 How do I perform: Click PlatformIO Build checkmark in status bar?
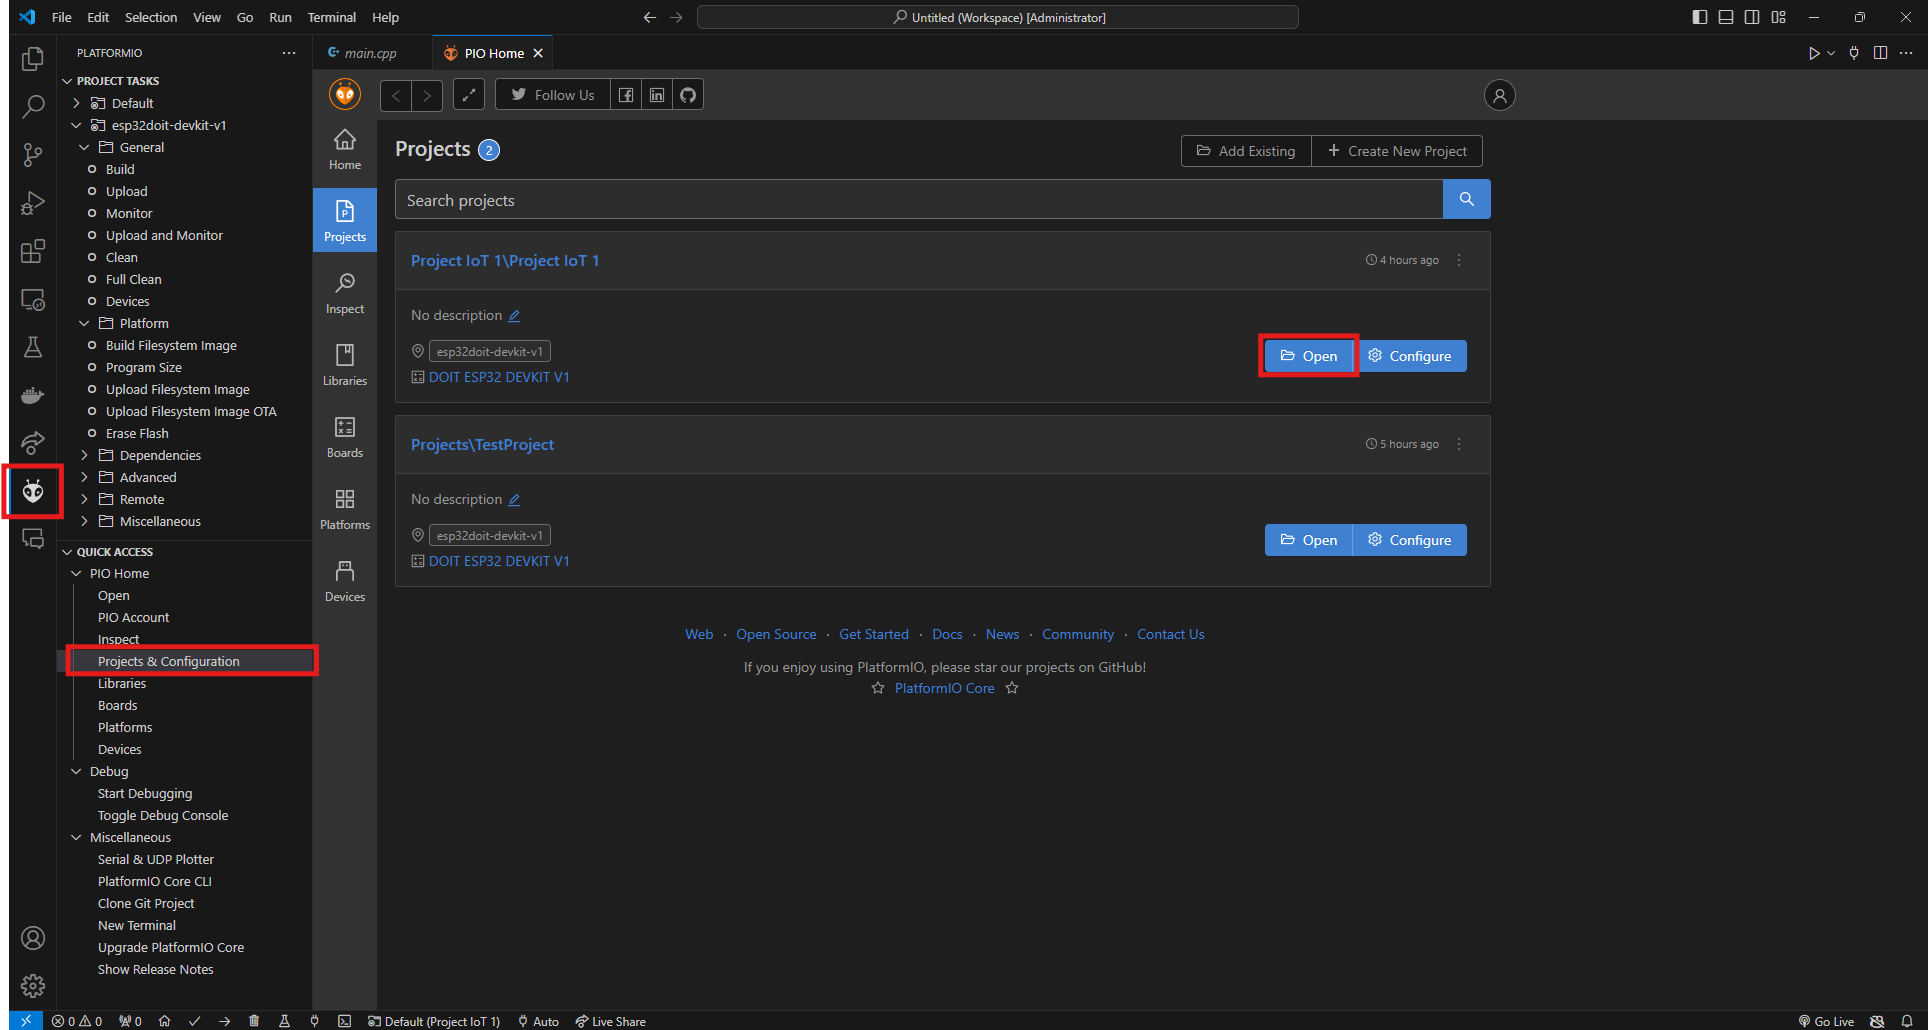click(x=194, y=1021)
